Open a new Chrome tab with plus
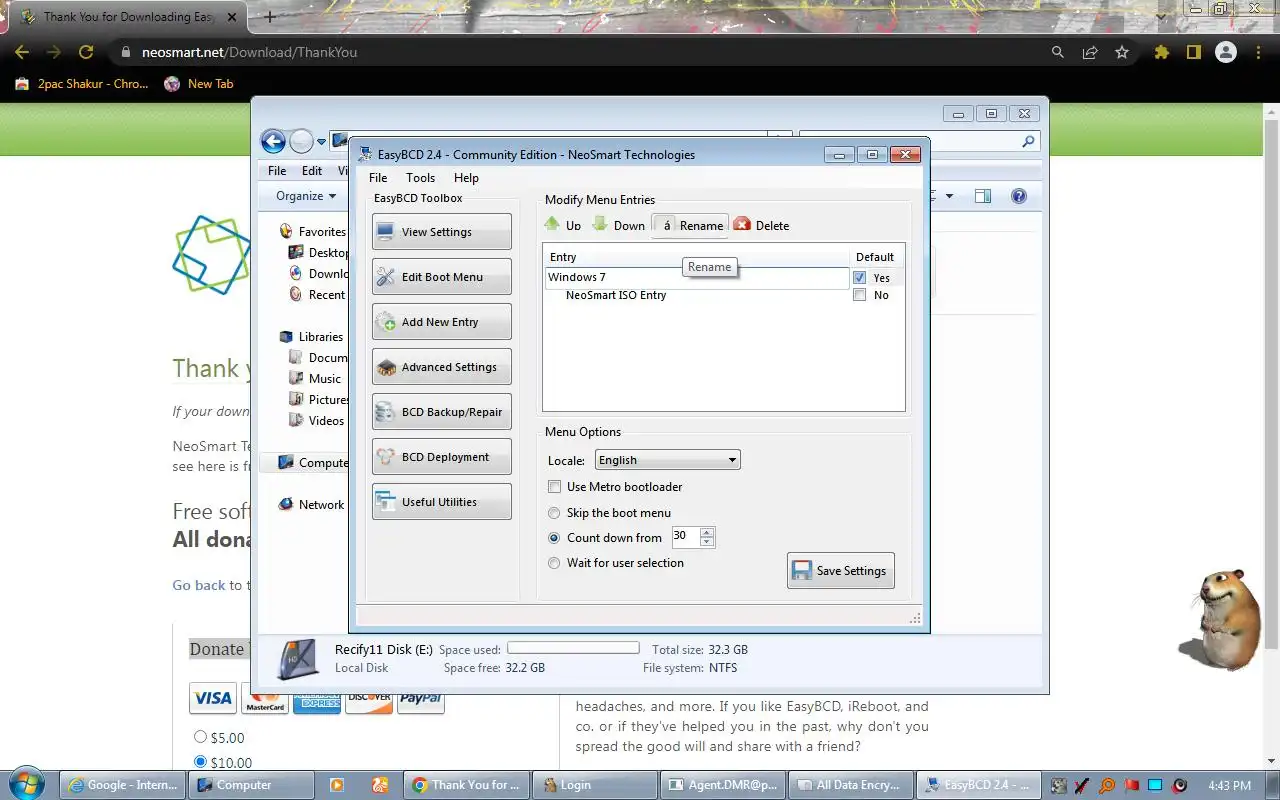 tap(270, 16)
